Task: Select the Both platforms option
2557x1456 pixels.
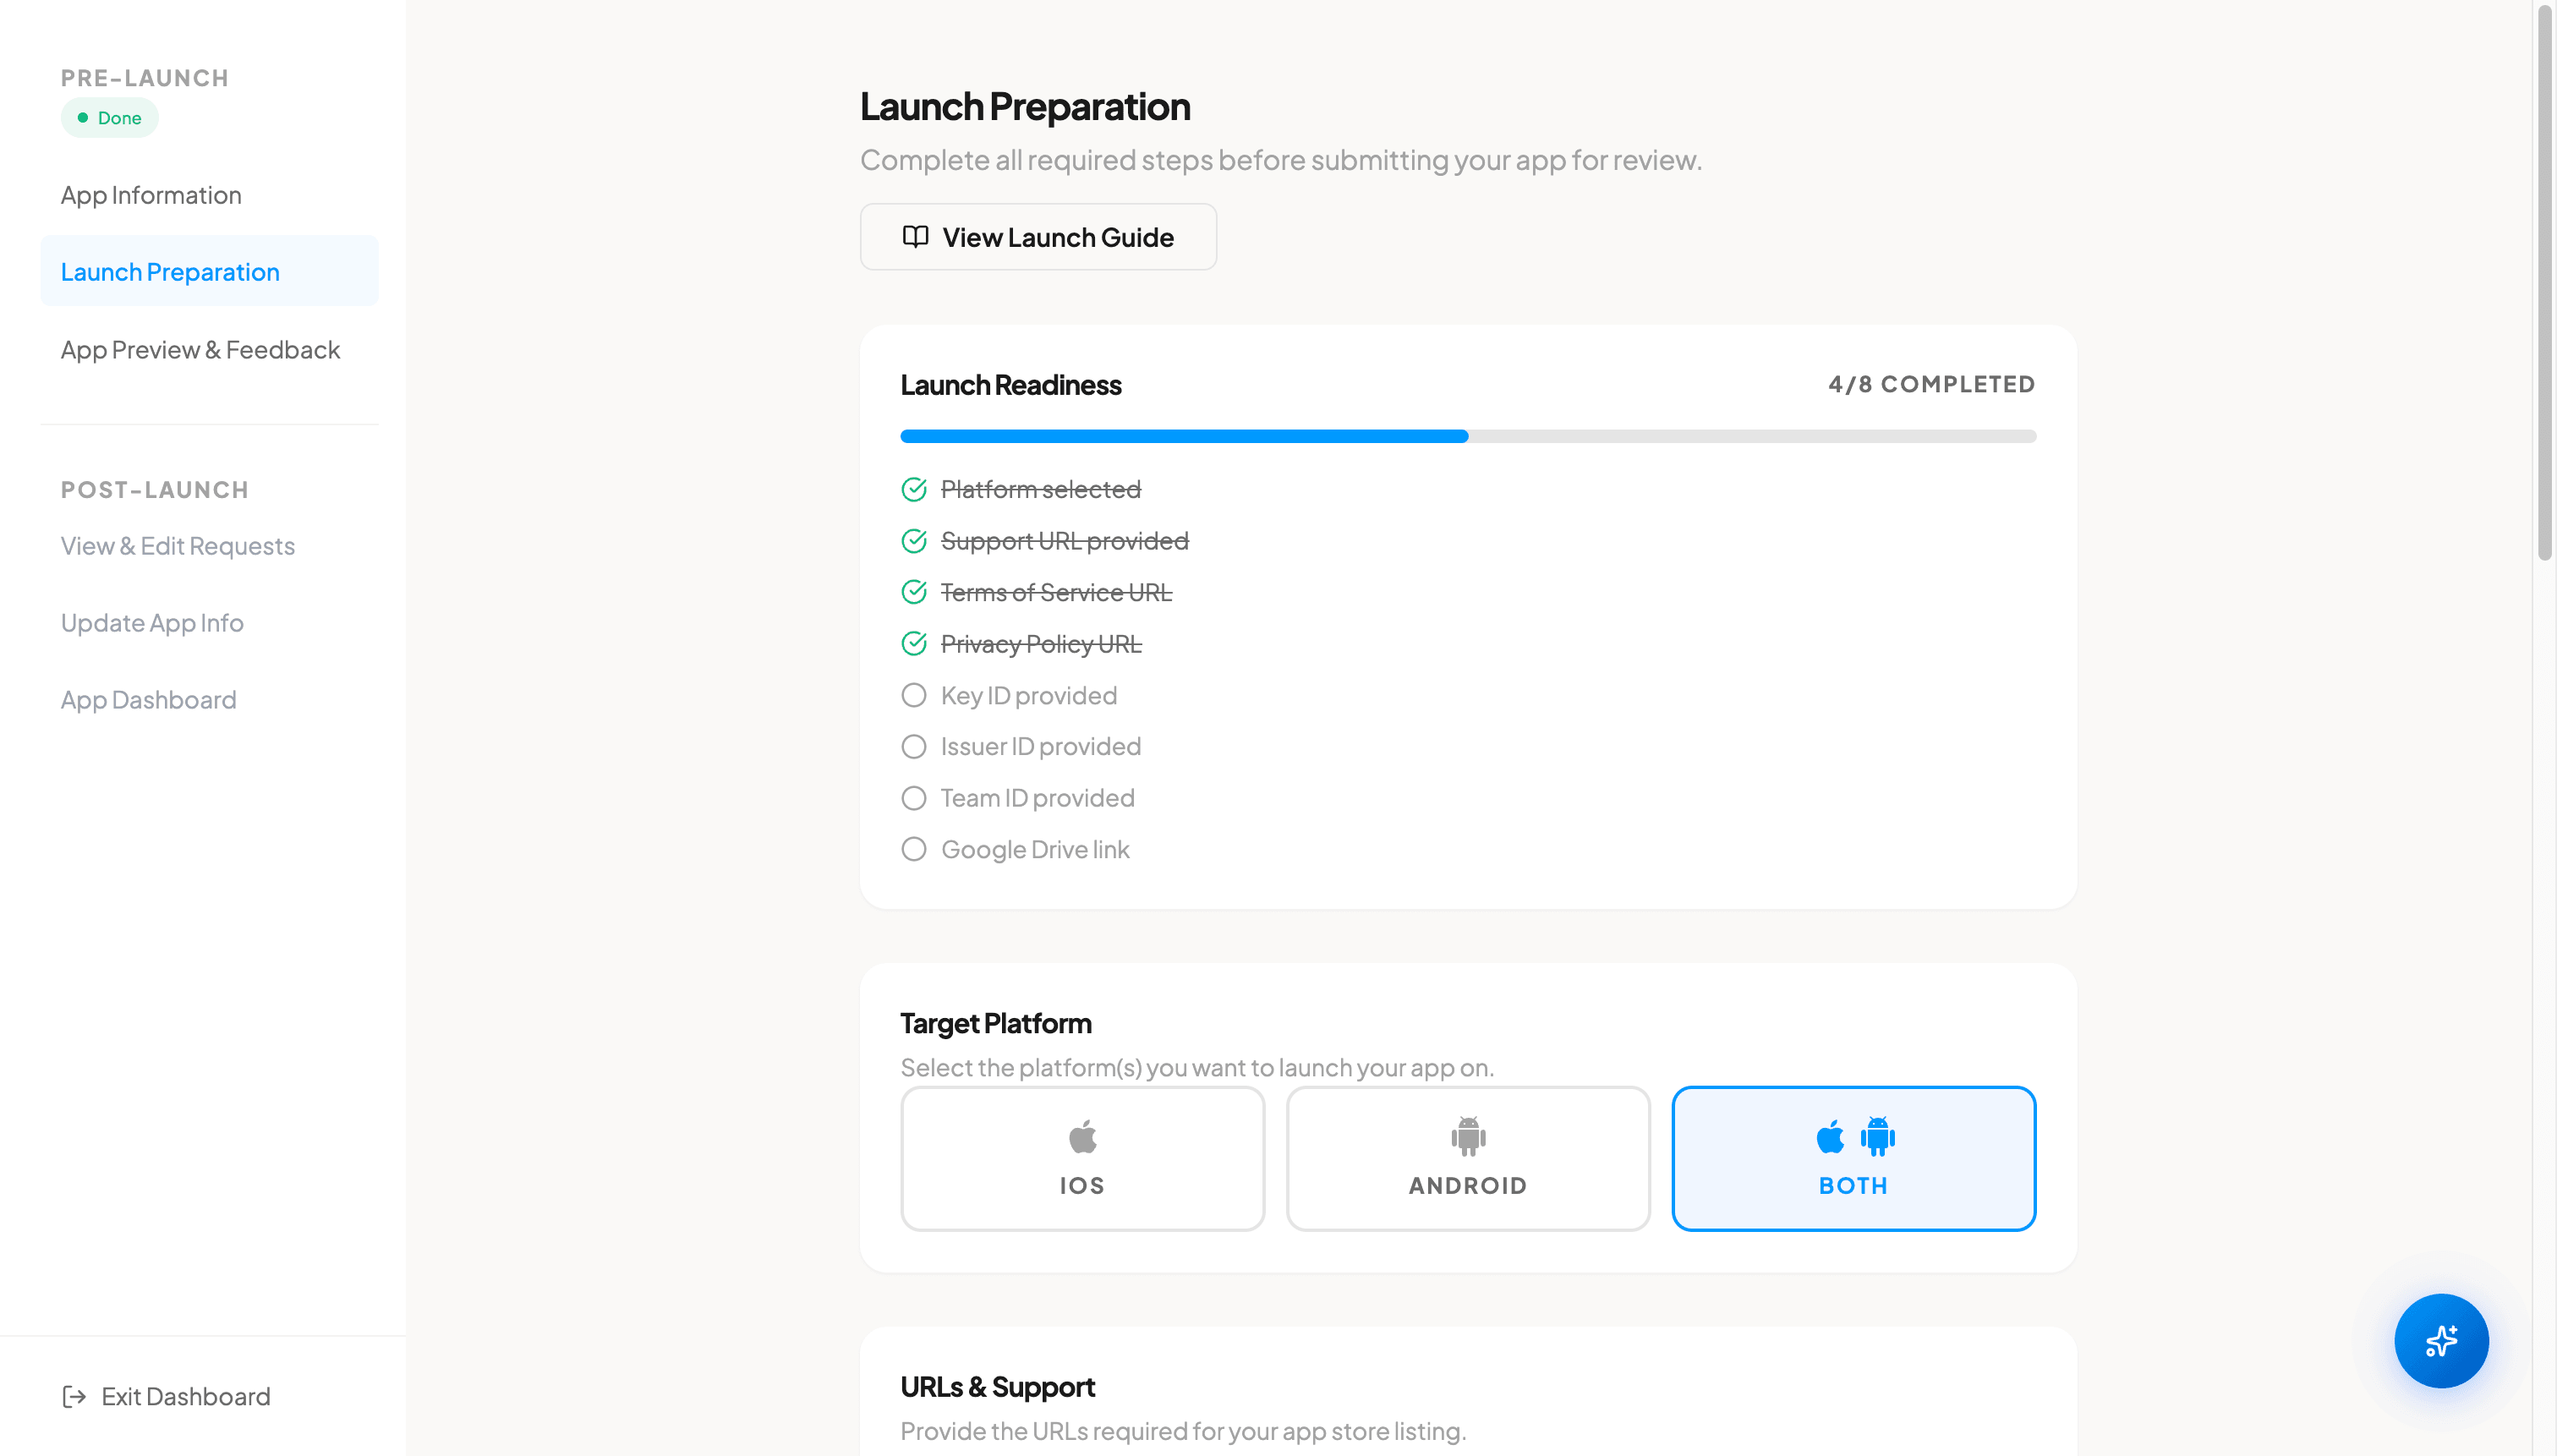Action: pyautogui.click(x=1853, y=1158)
